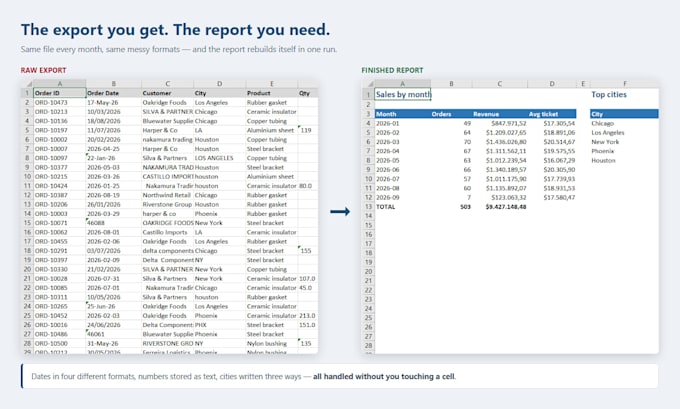The height and width of the screenshot is (409, 680).
Task: Select column A header in the raw export
Action: (x=60, y=84)
